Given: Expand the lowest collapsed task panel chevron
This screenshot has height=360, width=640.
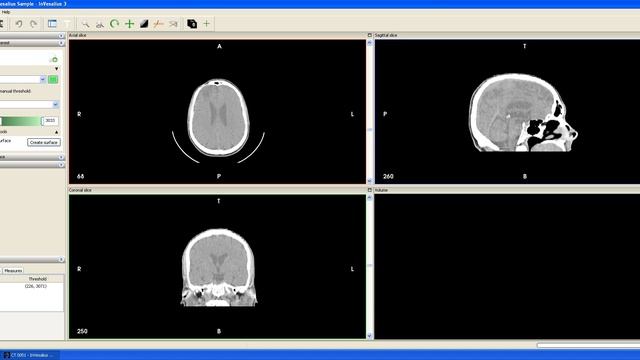Looking at the screenshot, I should (x=61, y=165).
